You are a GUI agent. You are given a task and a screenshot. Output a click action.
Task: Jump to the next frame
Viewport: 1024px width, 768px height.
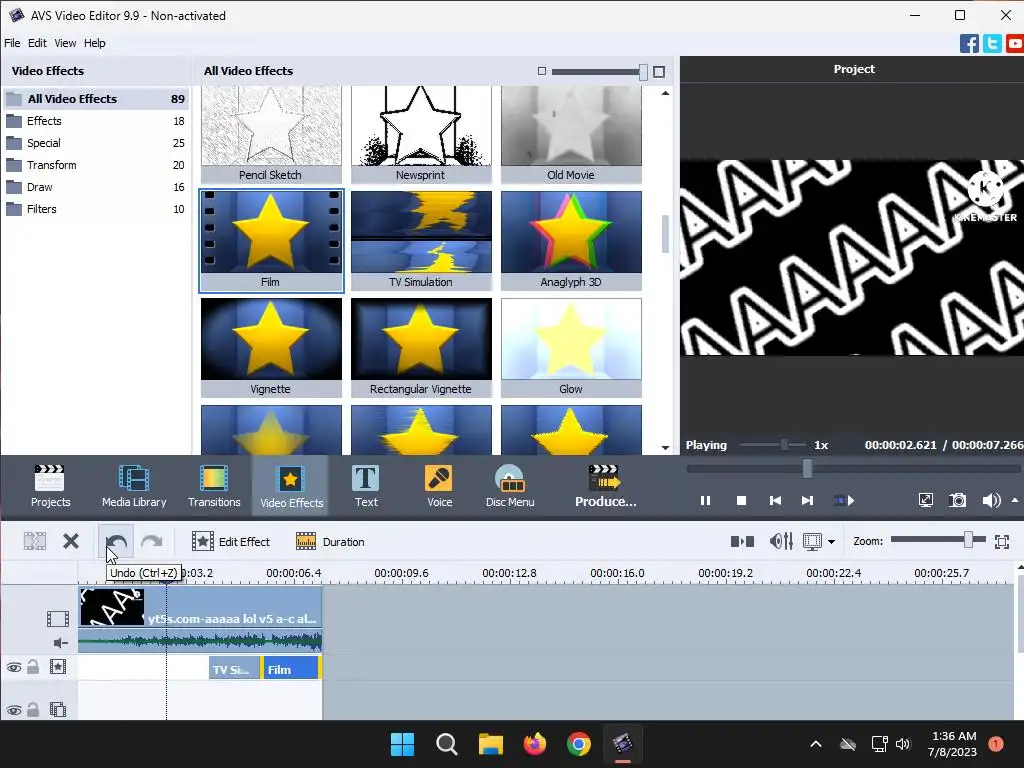[807, 500]
